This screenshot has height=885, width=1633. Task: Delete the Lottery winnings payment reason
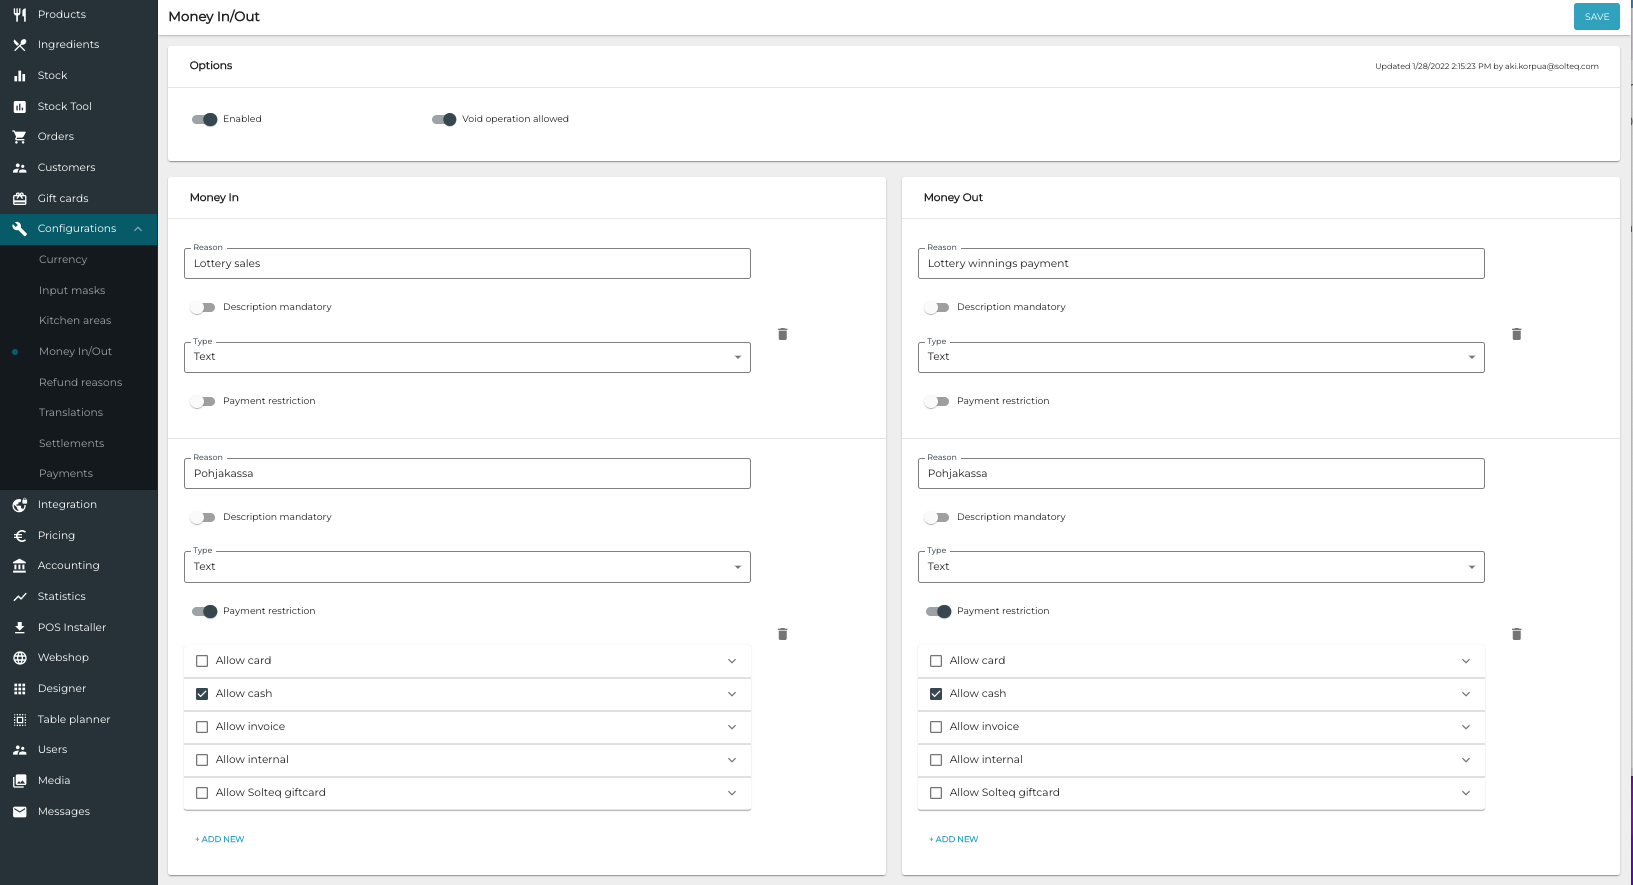(1516, 334)
